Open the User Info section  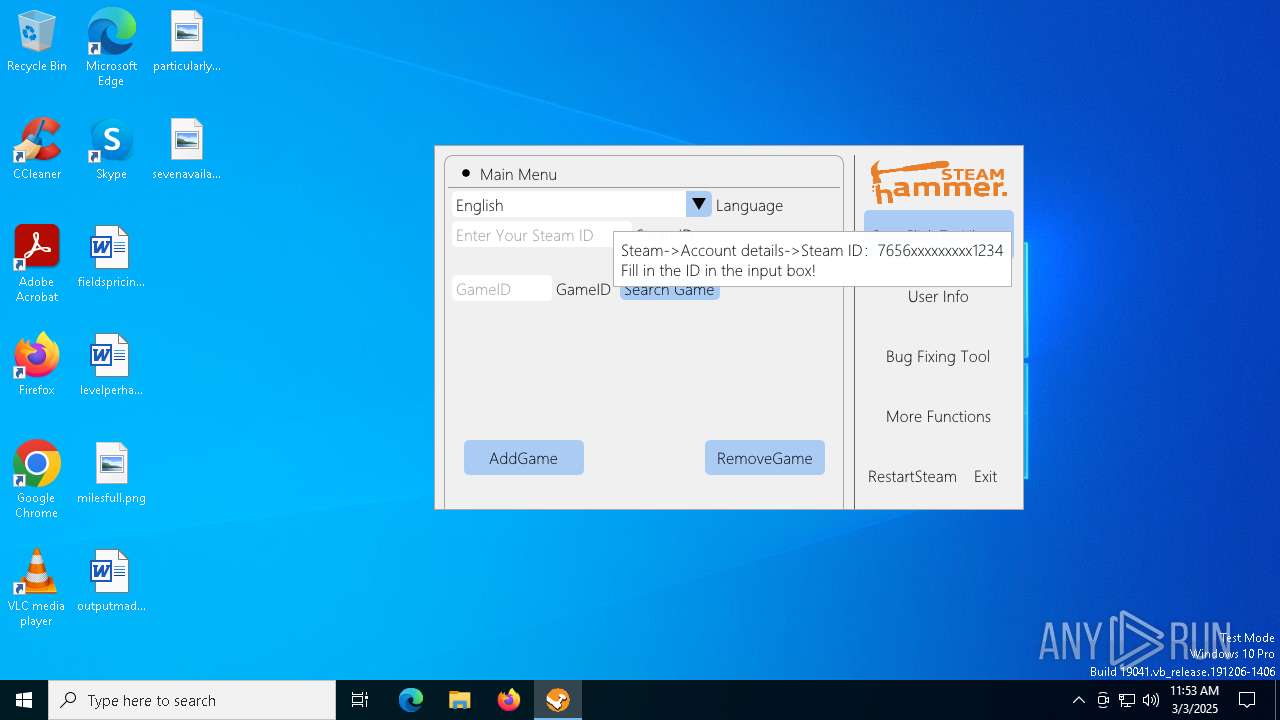tap(938, 296)
